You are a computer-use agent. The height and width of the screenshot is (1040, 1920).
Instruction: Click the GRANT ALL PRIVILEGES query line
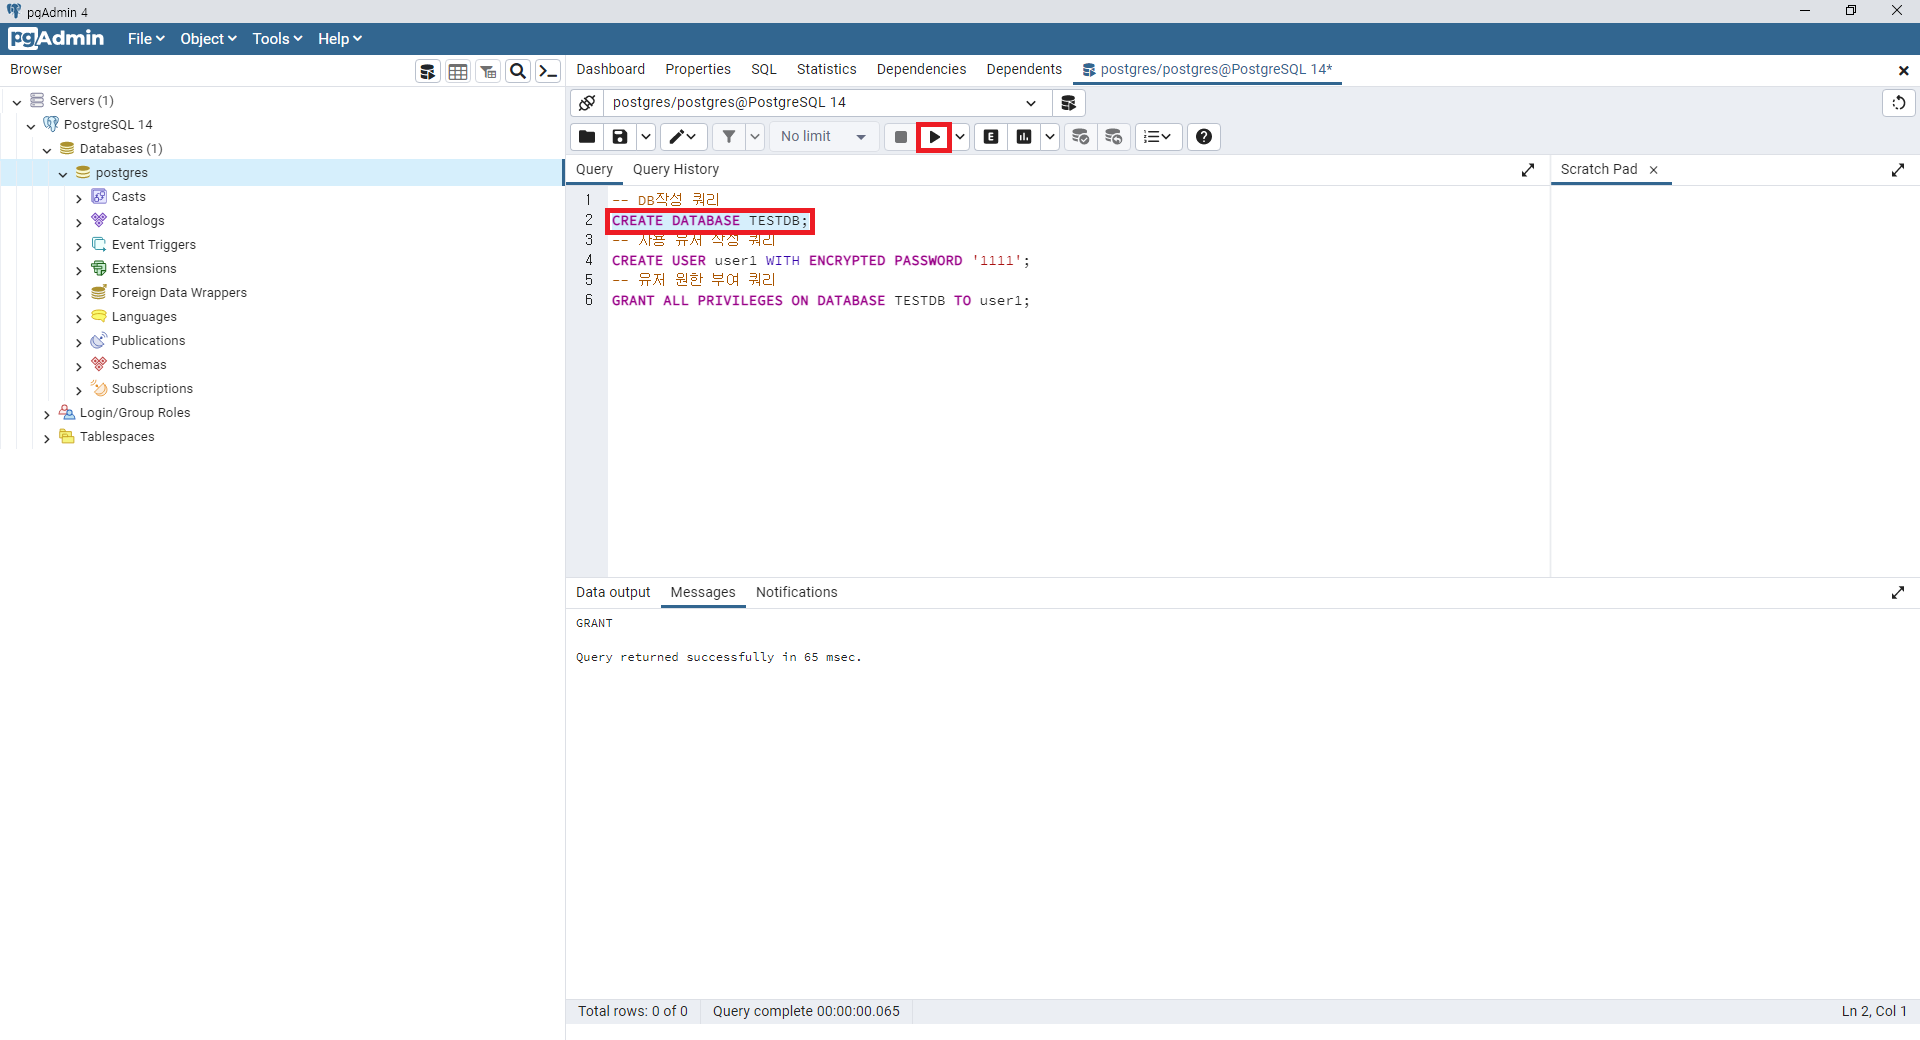point(820,300)
